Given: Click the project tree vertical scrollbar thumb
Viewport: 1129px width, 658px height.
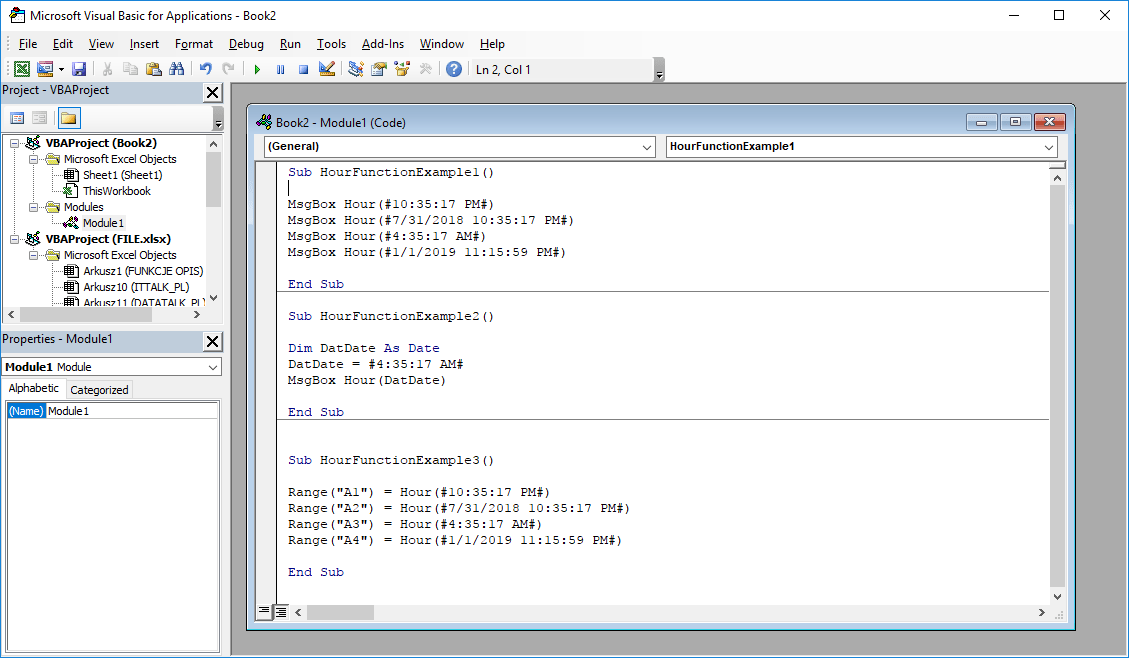Looking at the screenshot, I should 213,179.
